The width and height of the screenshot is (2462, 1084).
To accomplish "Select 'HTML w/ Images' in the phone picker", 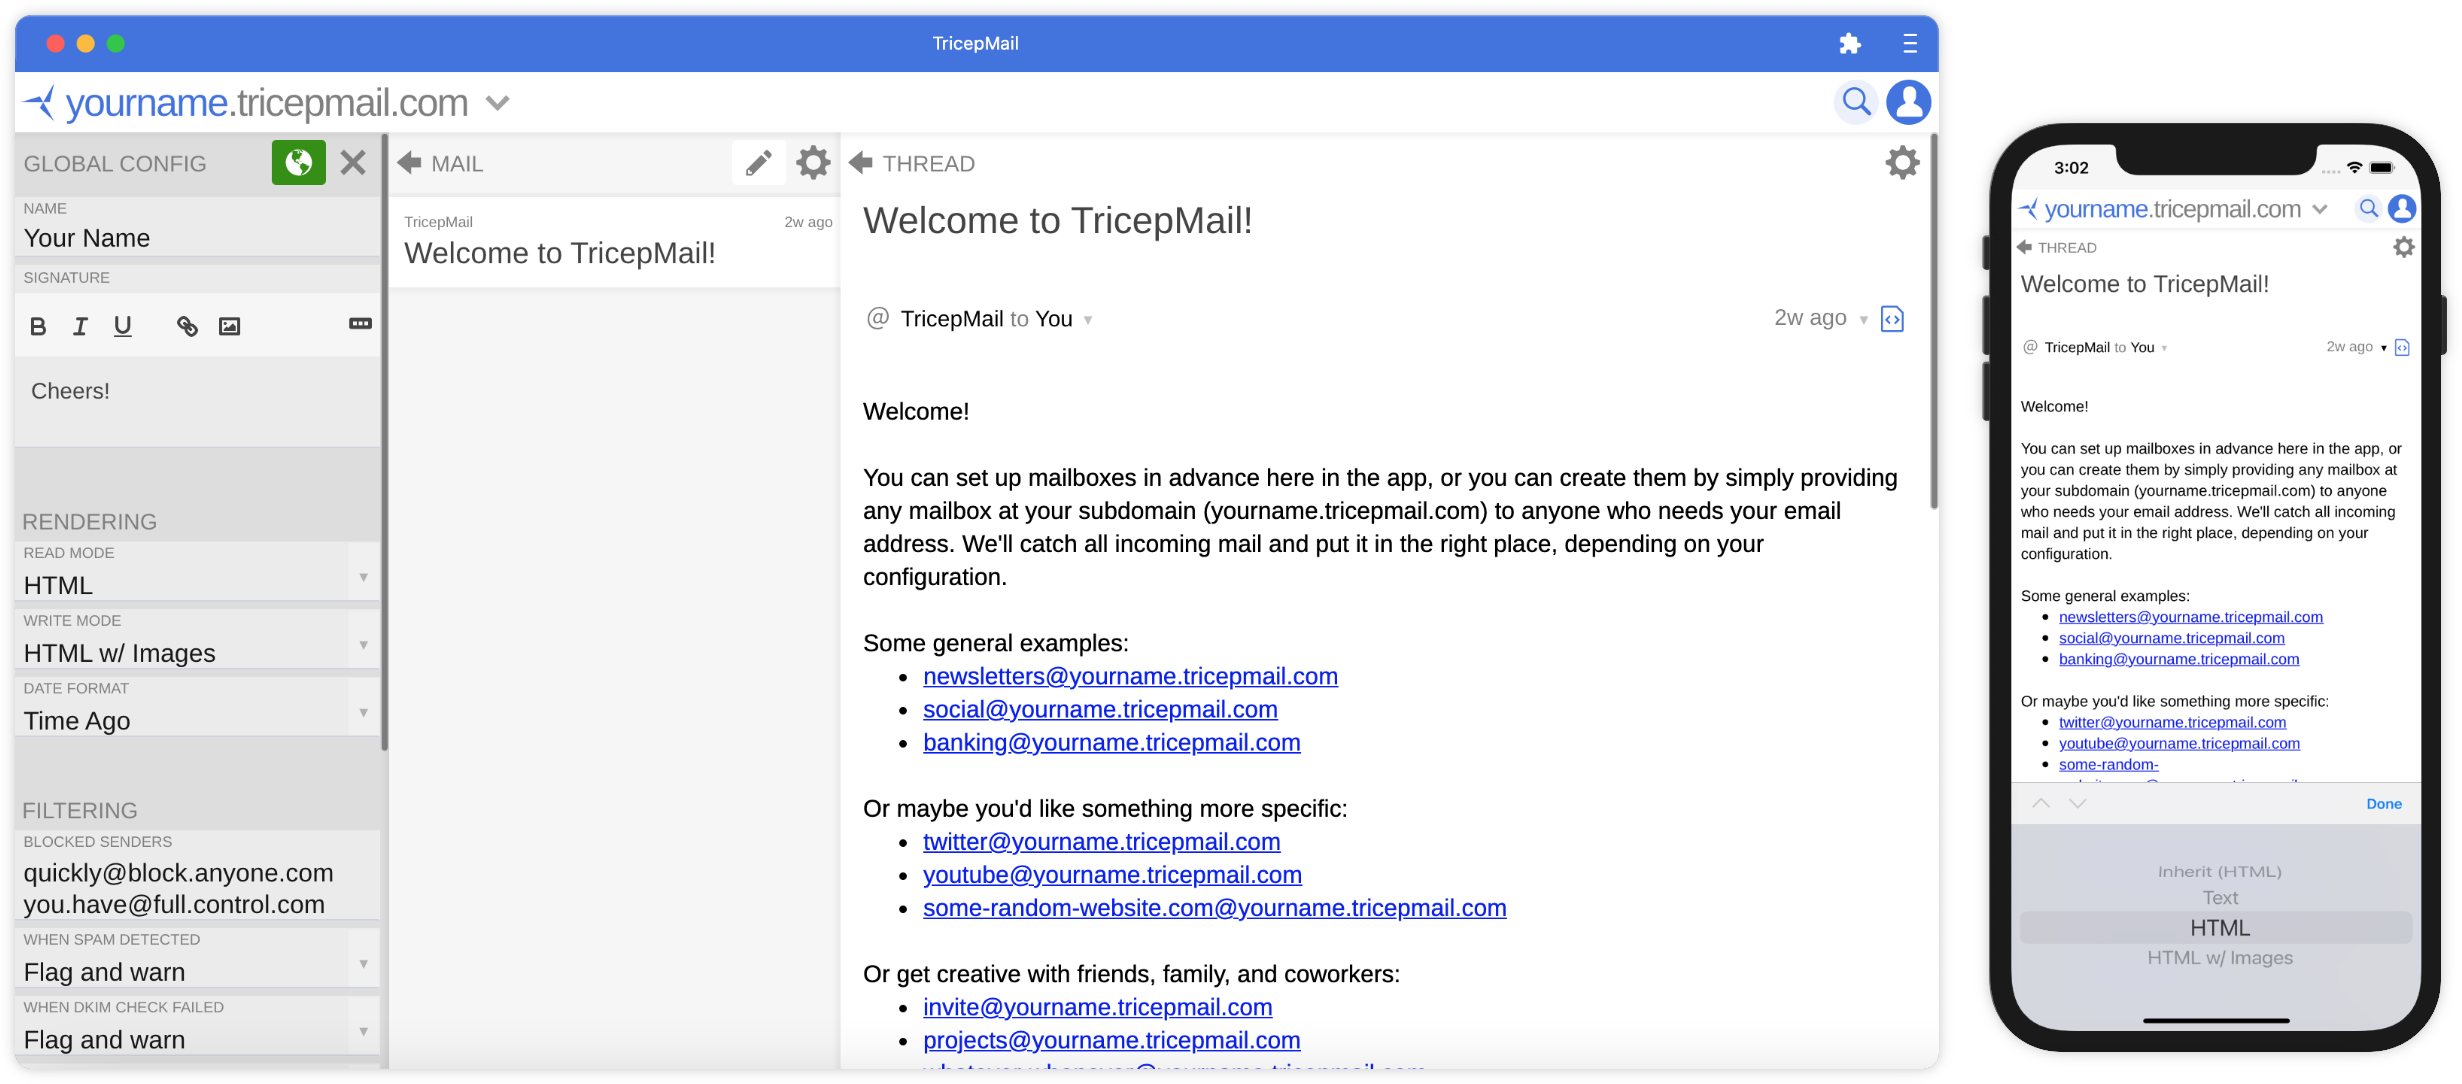I will coord(2220,958).
